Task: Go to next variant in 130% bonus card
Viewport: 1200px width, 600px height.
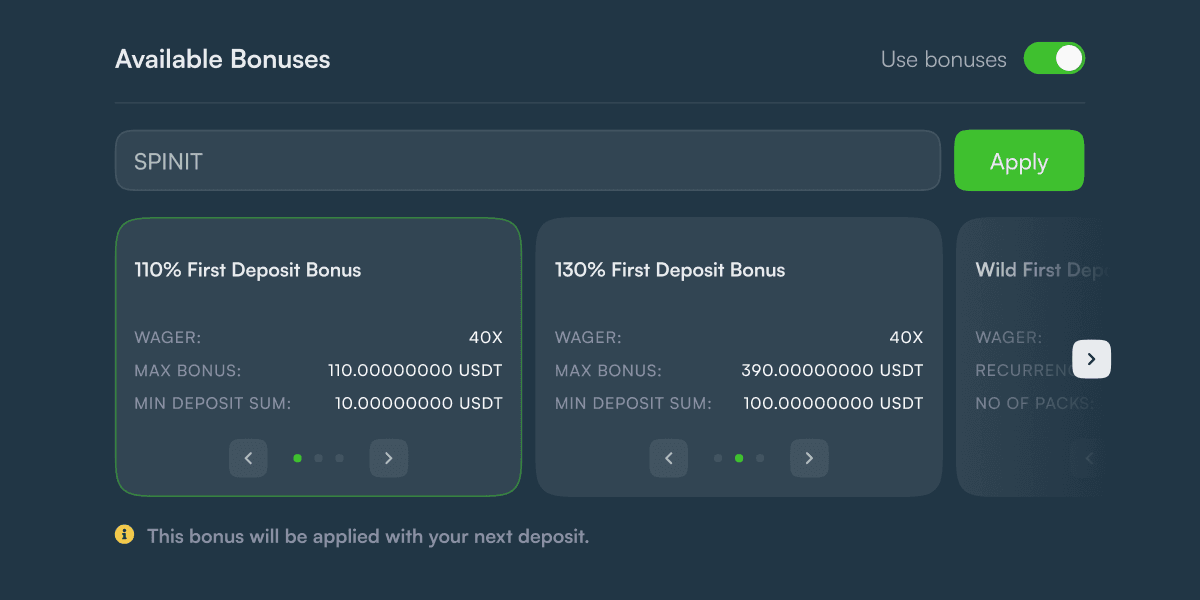Action: 810,459
